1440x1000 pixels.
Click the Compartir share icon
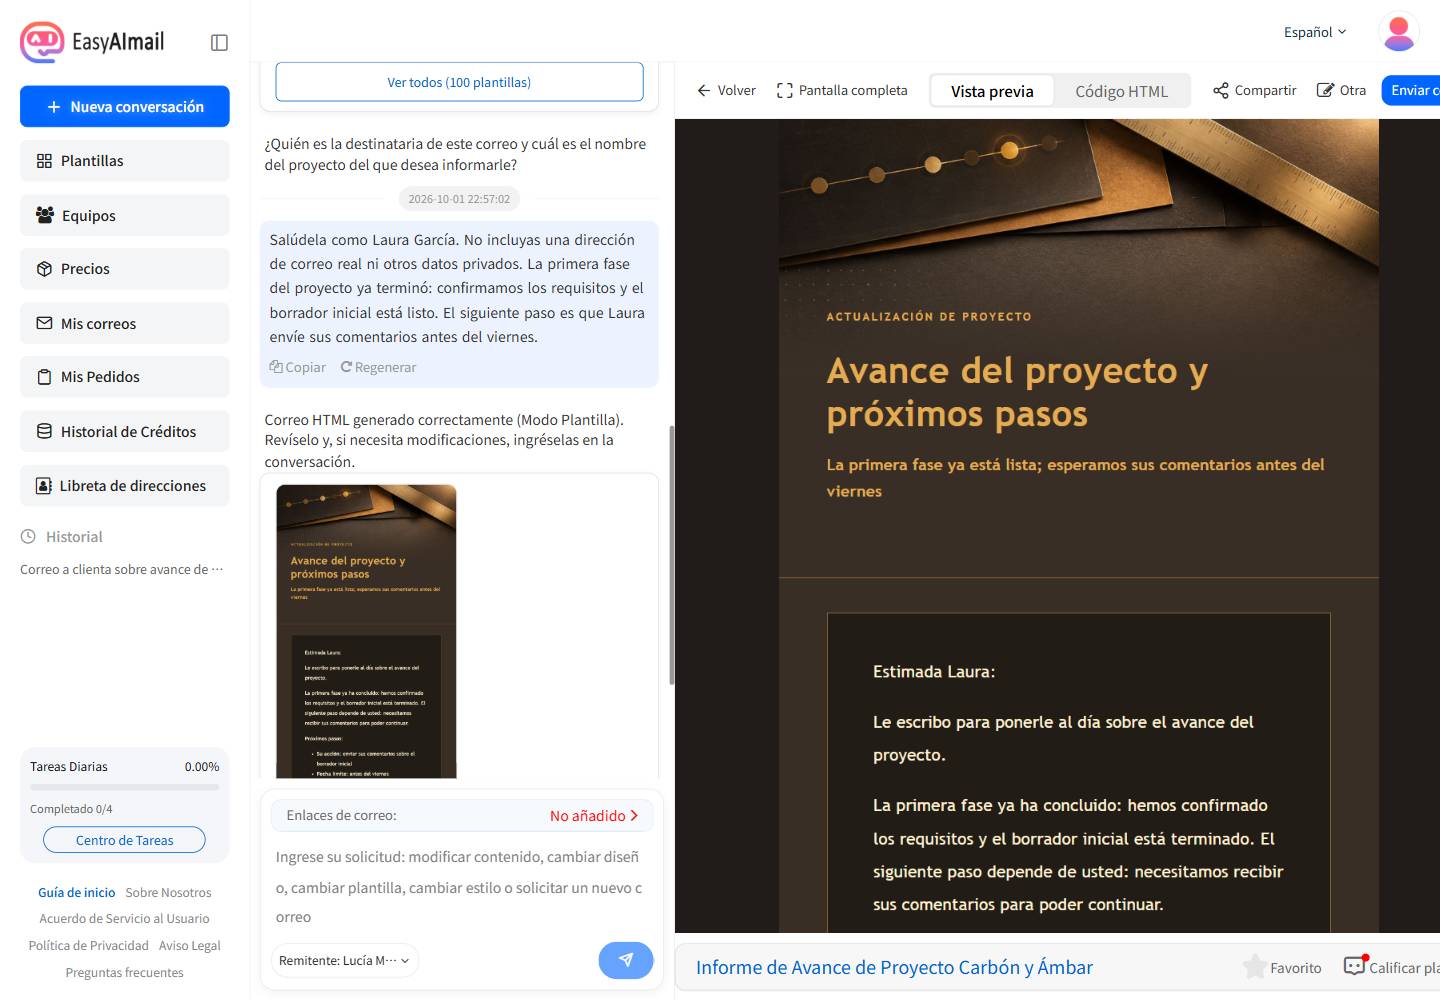pyautogui.click(x=1220, y=91)
